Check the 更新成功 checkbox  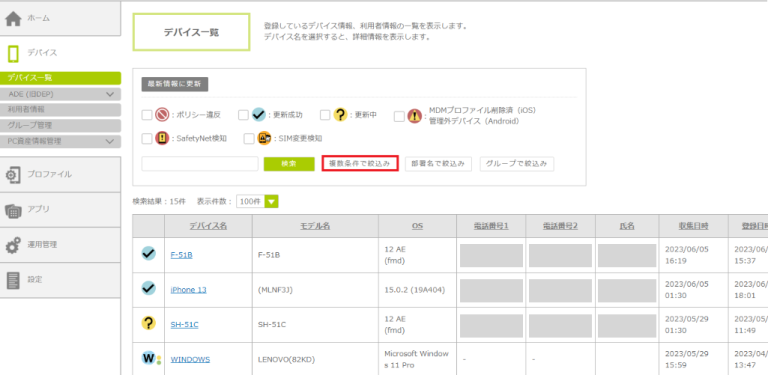[243, 115]
